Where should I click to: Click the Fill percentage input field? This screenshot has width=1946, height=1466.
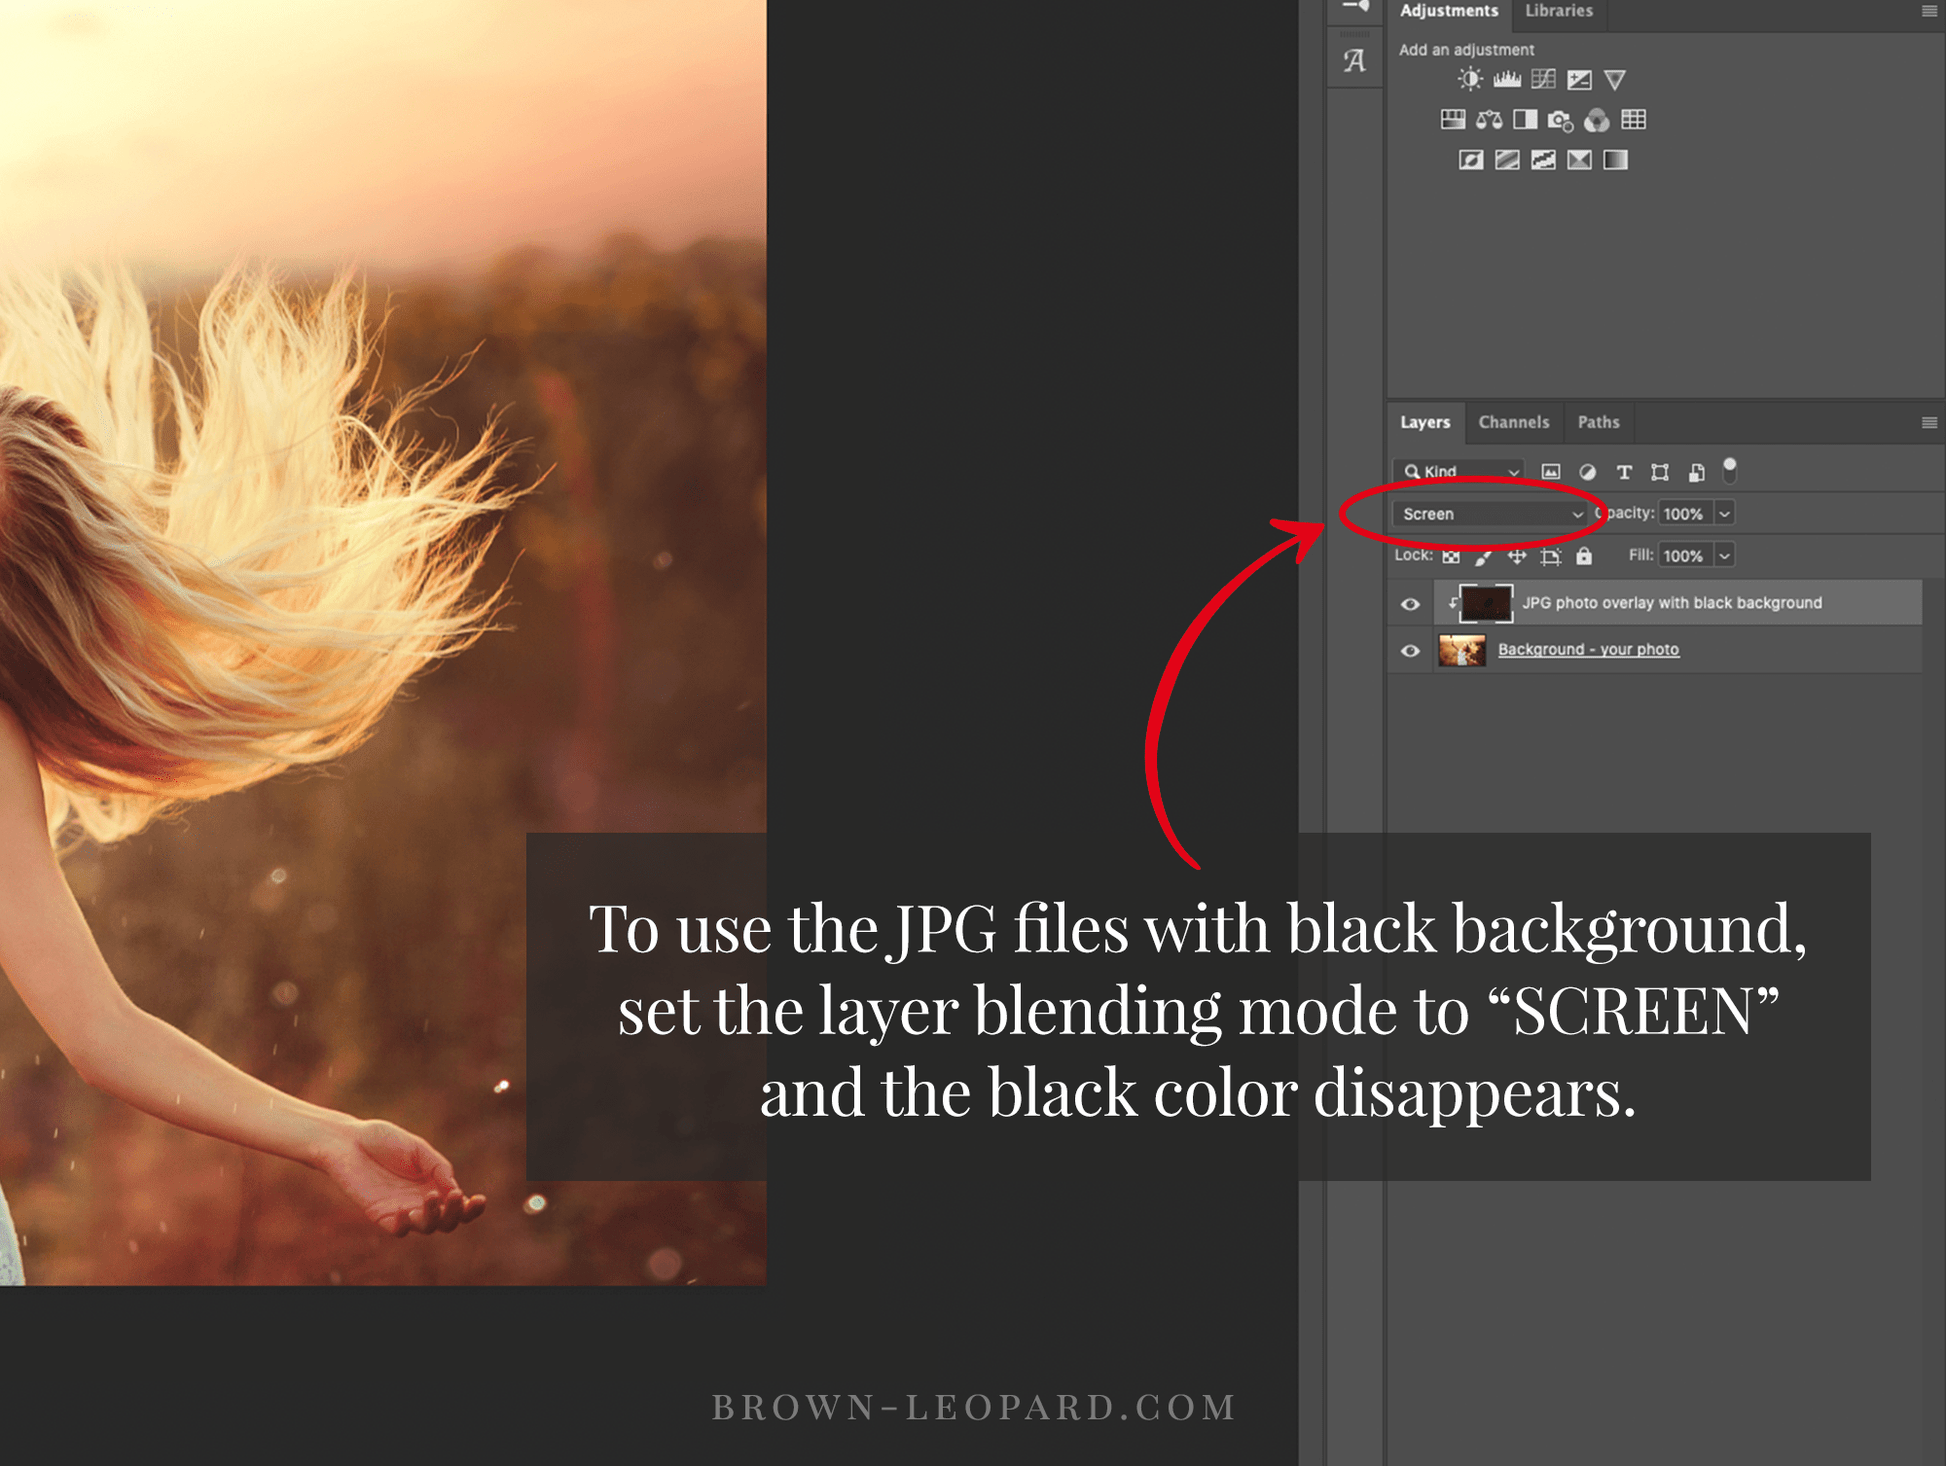point(1684,556)
